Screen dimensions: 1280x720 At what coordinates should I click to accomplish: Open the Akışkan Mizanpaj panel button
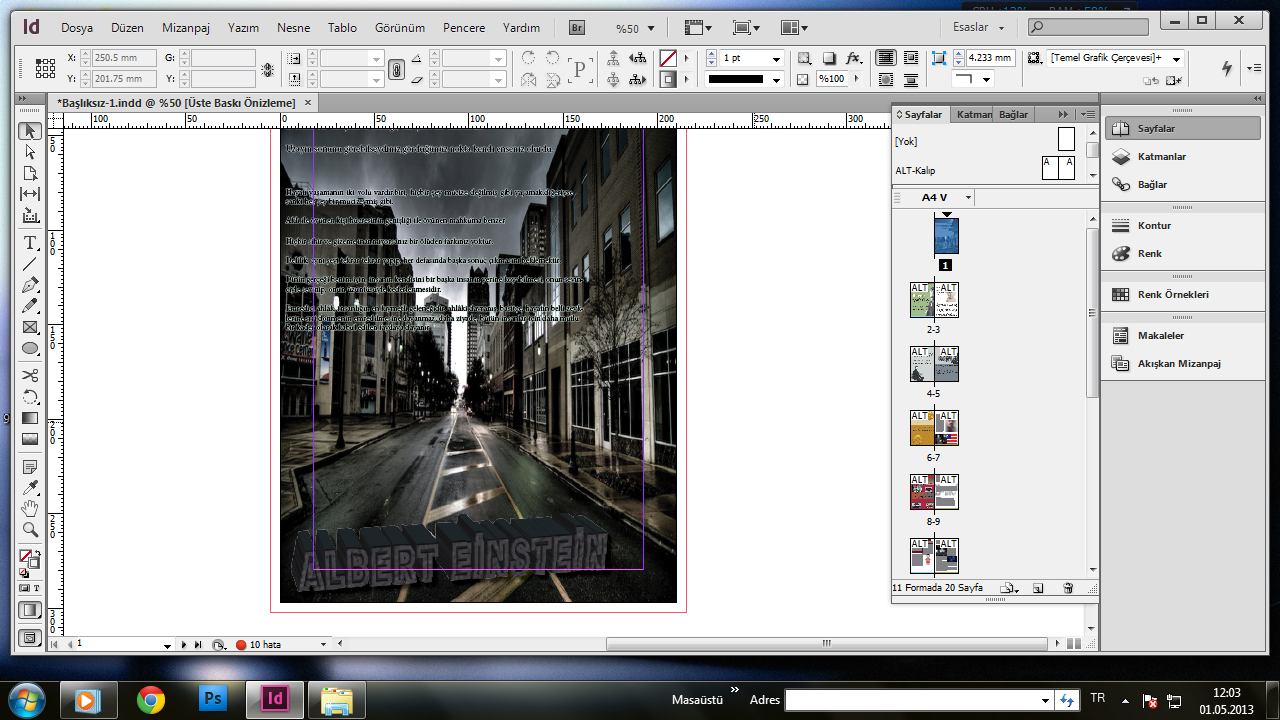1182,364
